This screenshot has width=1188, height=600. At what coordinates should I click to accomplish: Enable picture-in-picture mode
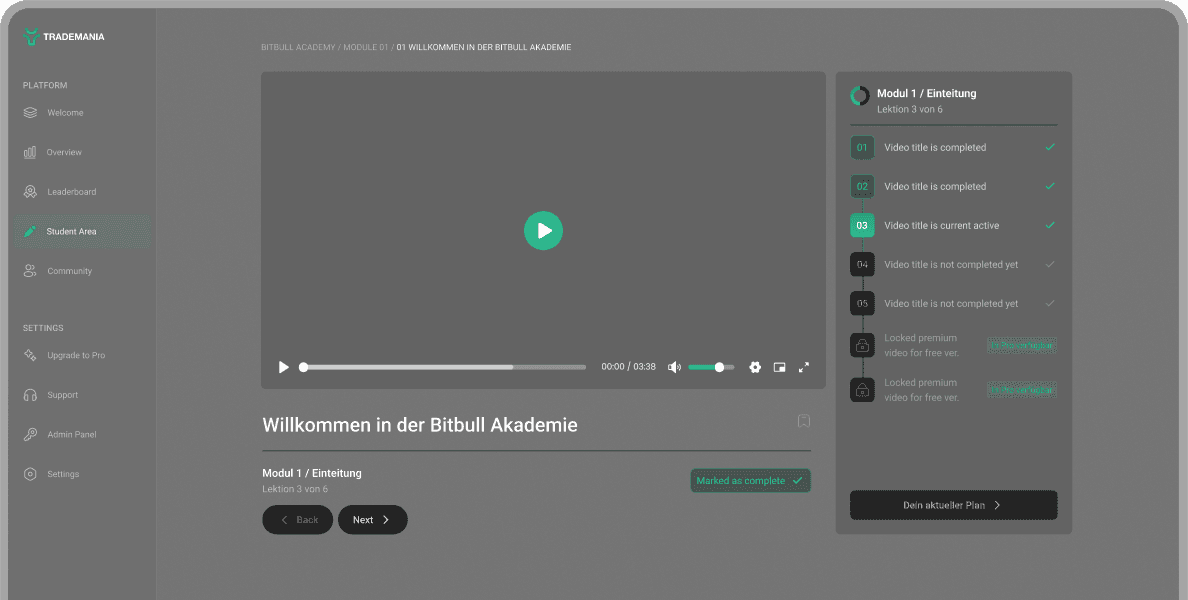pos(779,367)
